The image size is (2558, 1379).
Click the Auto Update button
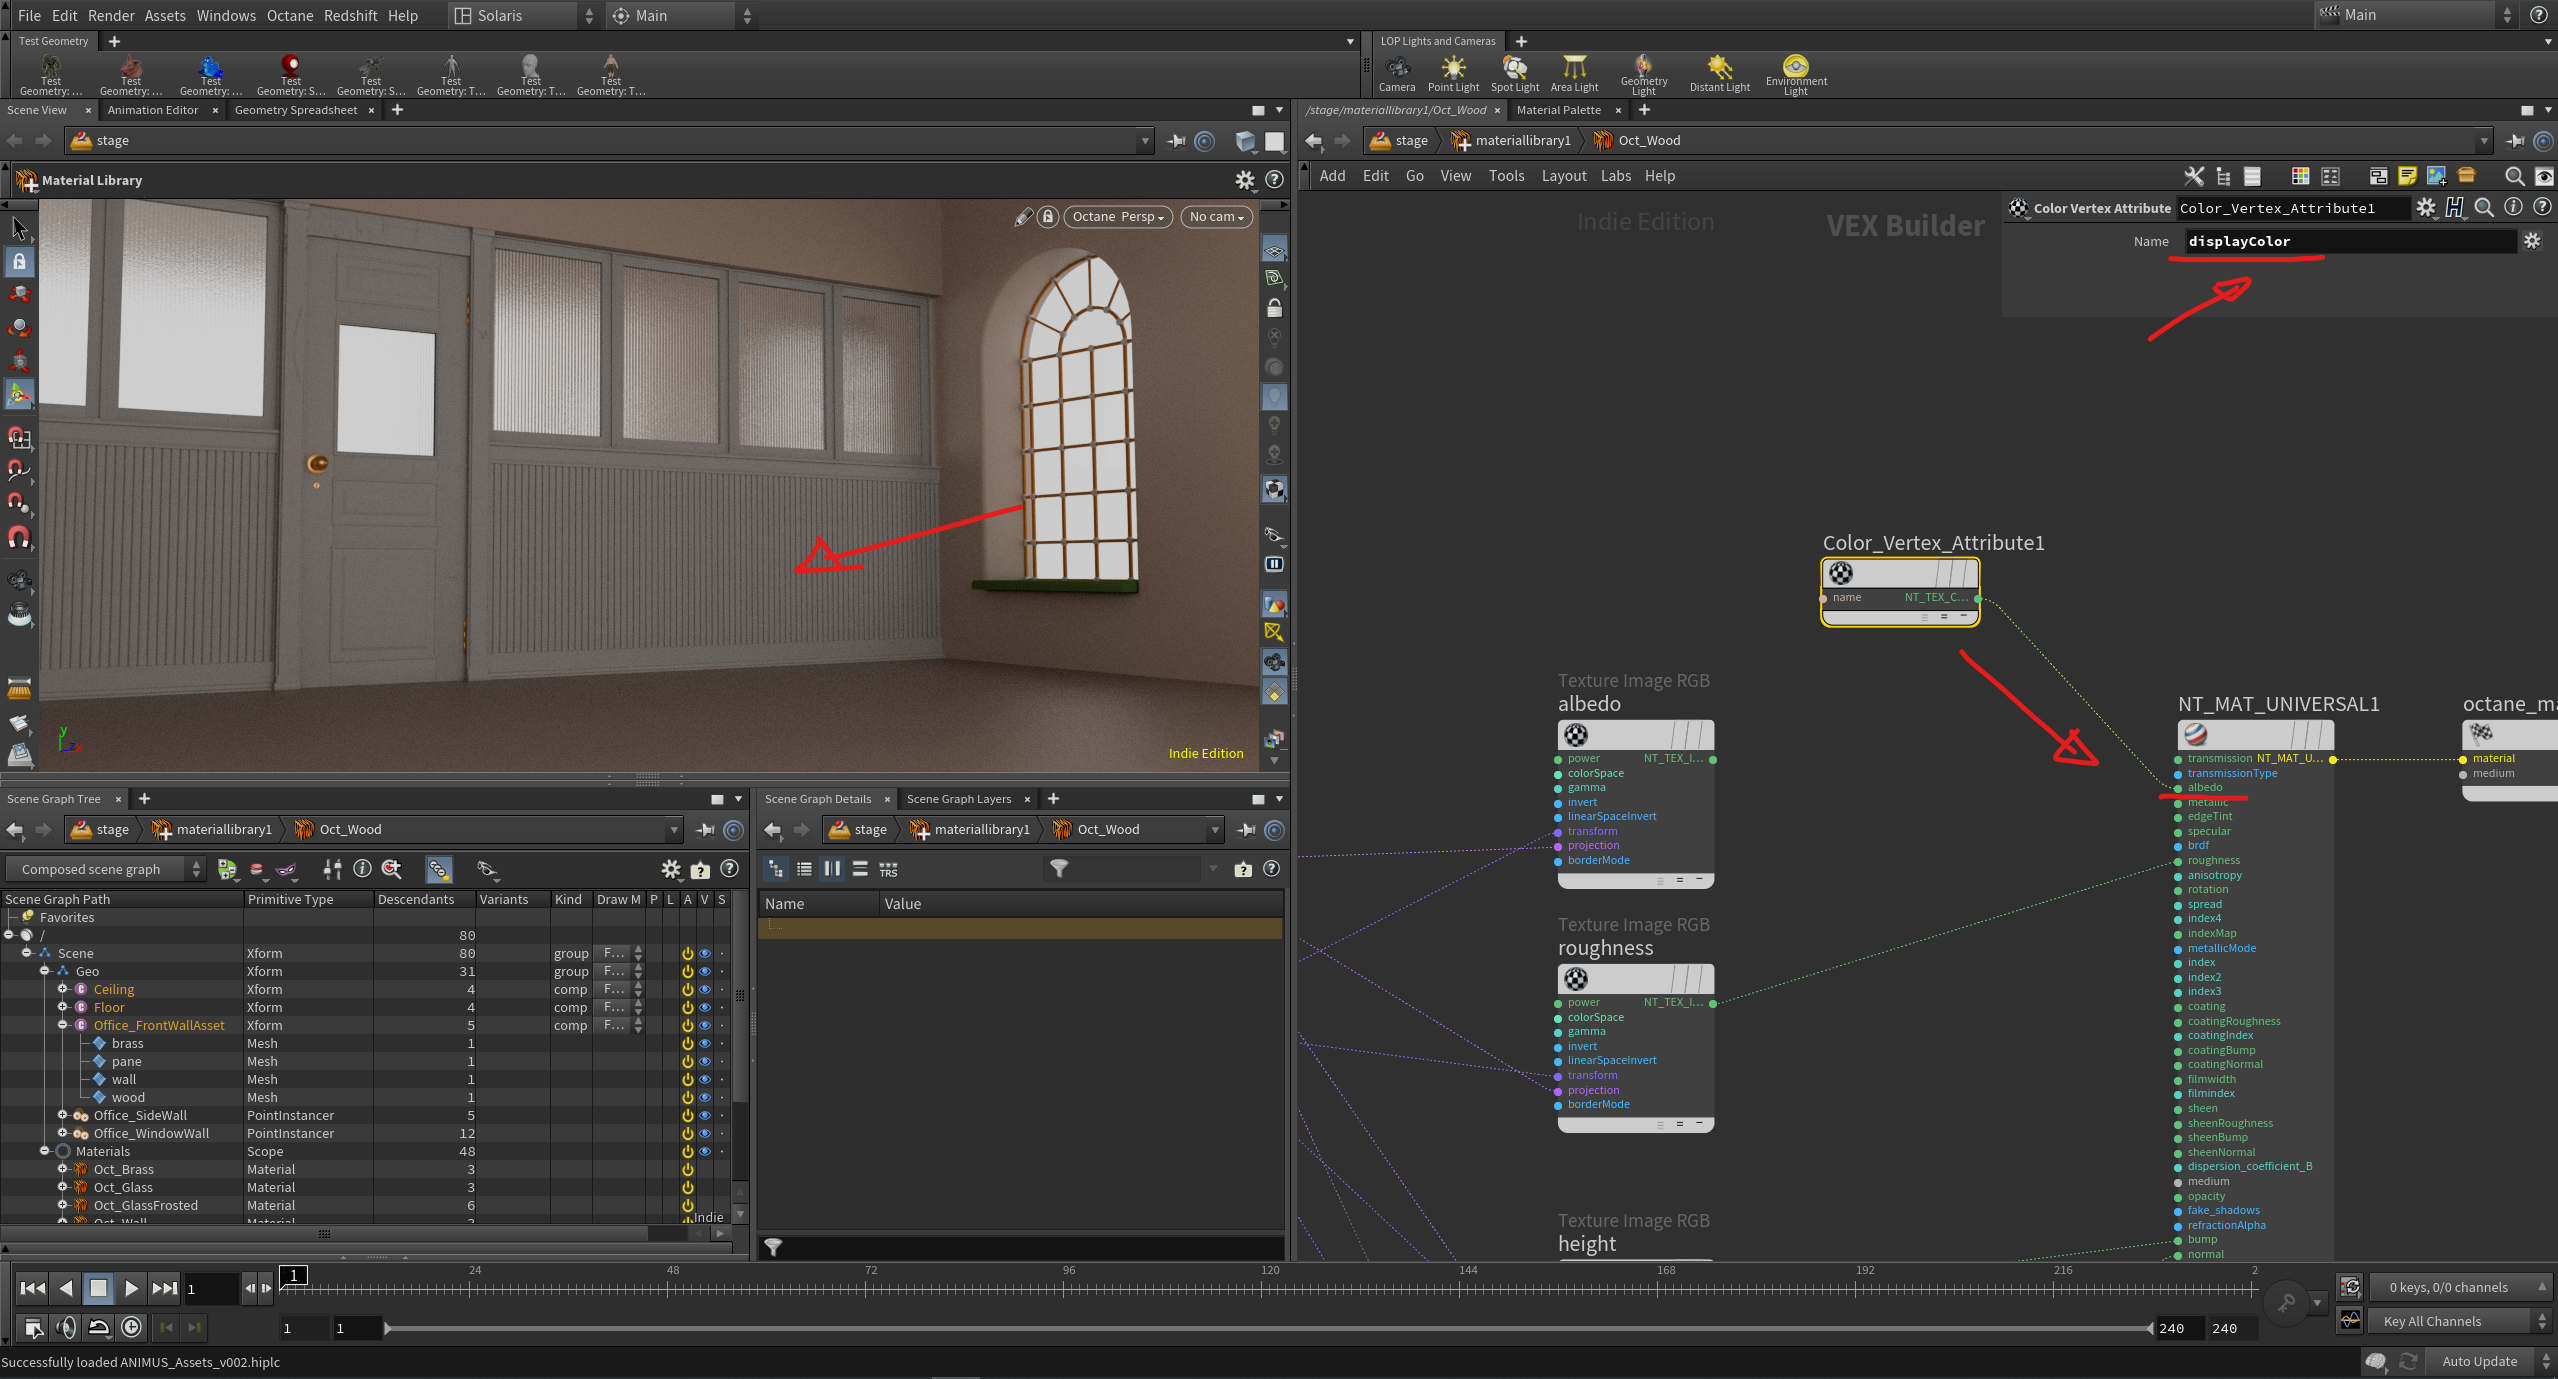point(2478,1361)
